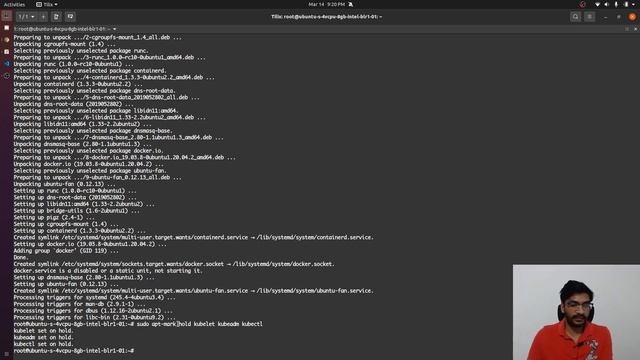Maximize the terminal pane icon
The height and width of the screenshot is (360, 640).
pos(627,29)
